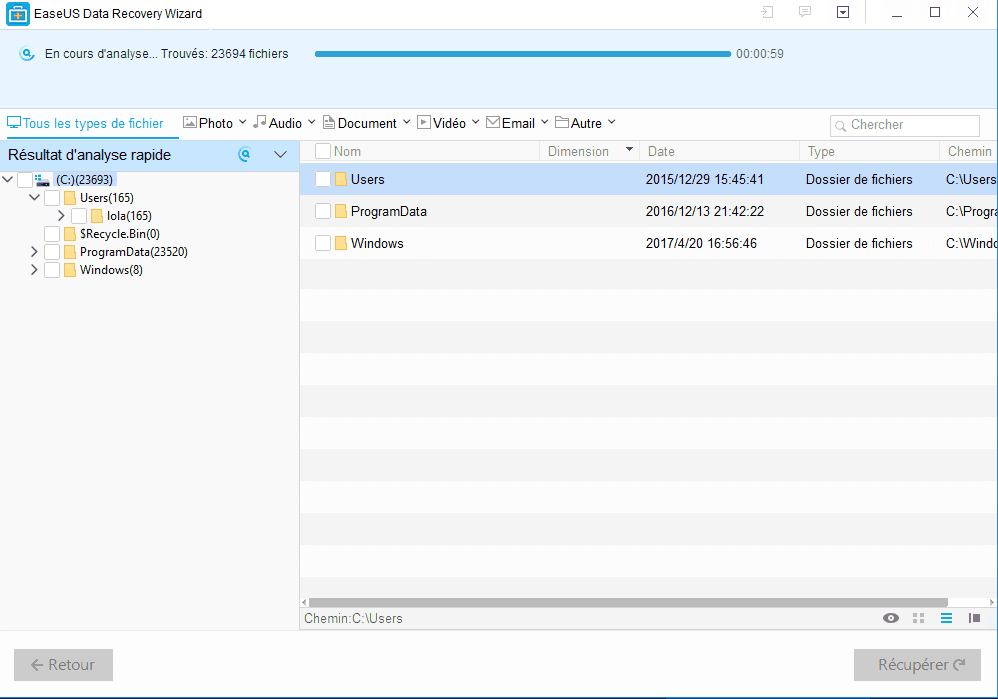Focus the Chercher search field

[x=904, y=125]
